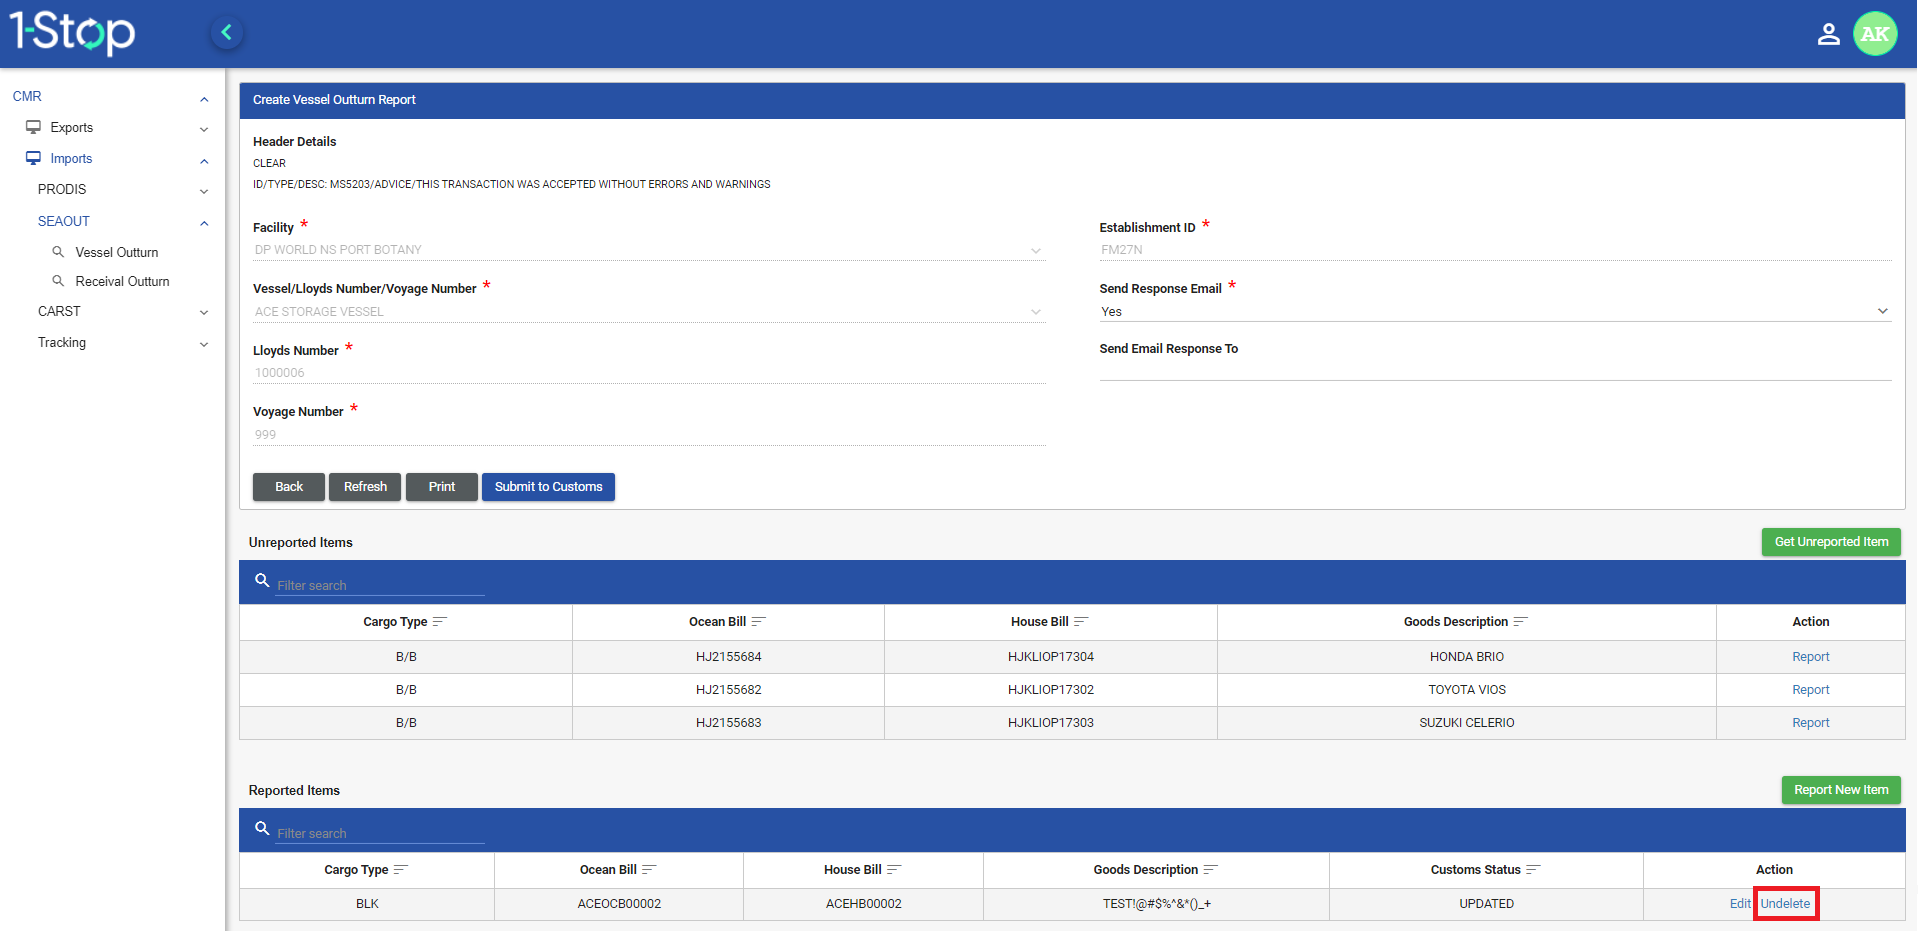Sort Unreported Items by Goods Description
The image size is (1918, 931).
click(x=1520, y=622)
